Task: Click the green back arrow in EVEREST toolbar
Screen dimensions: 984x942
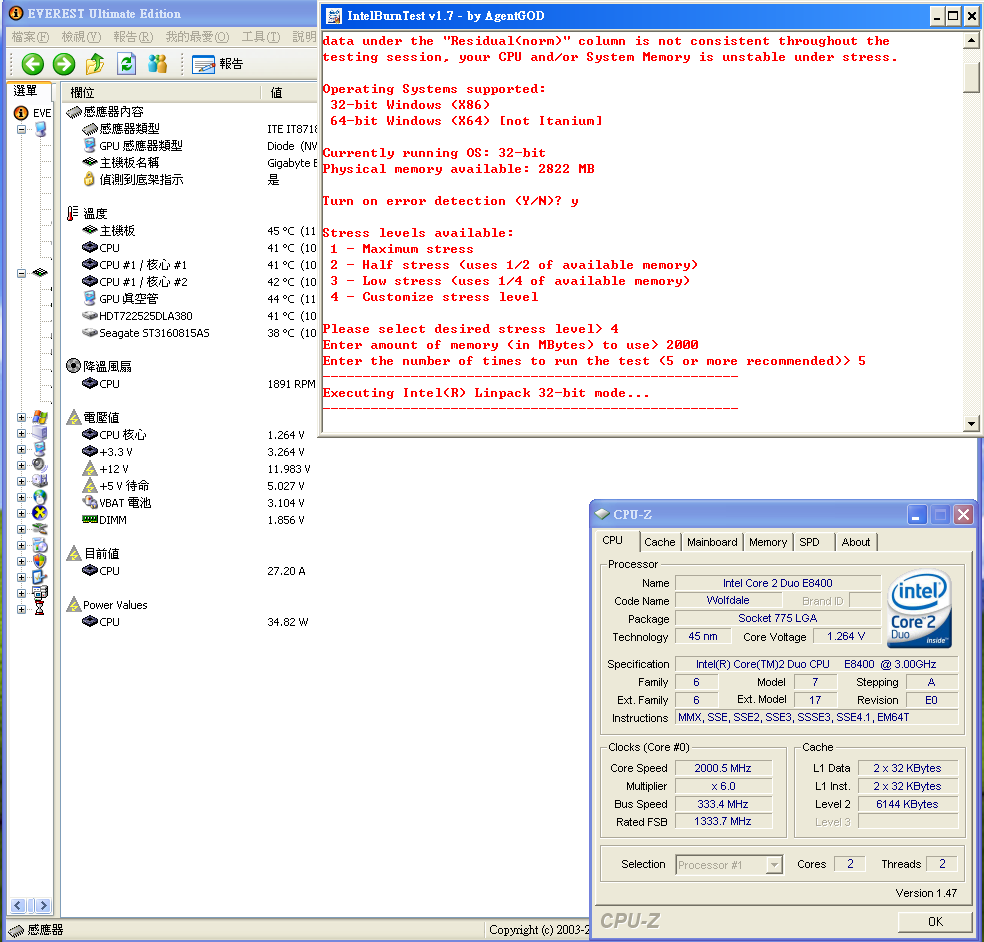Action: pyautogui.click(x=33, y=64)
